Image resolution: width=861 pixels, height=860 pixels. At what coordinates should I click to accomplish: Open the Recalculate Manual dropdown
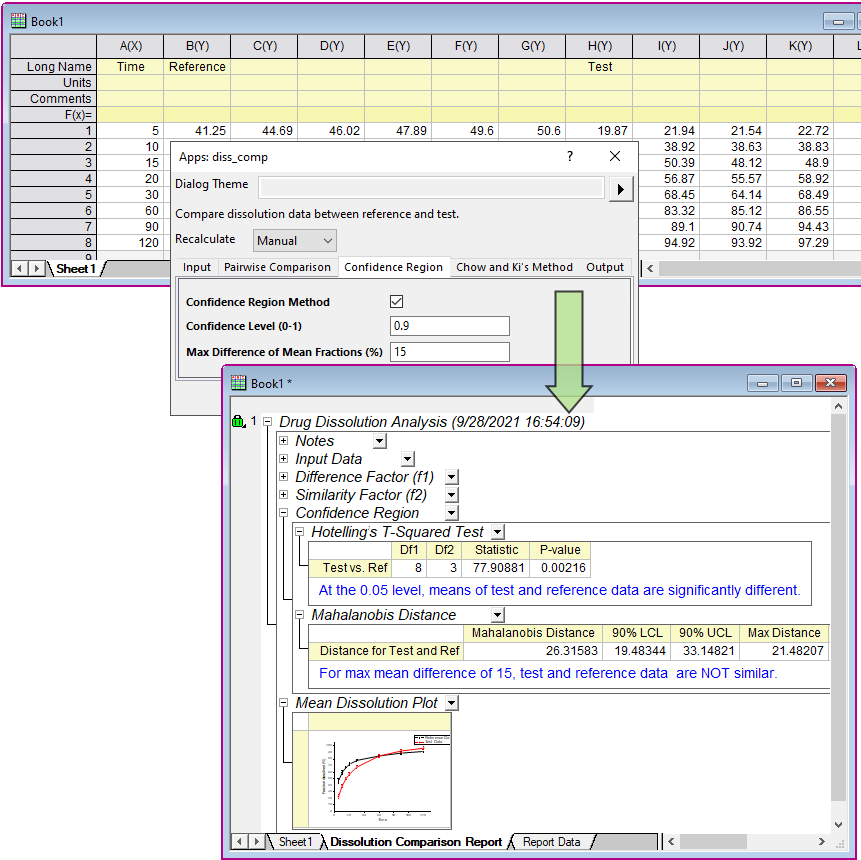pos(295,241)
